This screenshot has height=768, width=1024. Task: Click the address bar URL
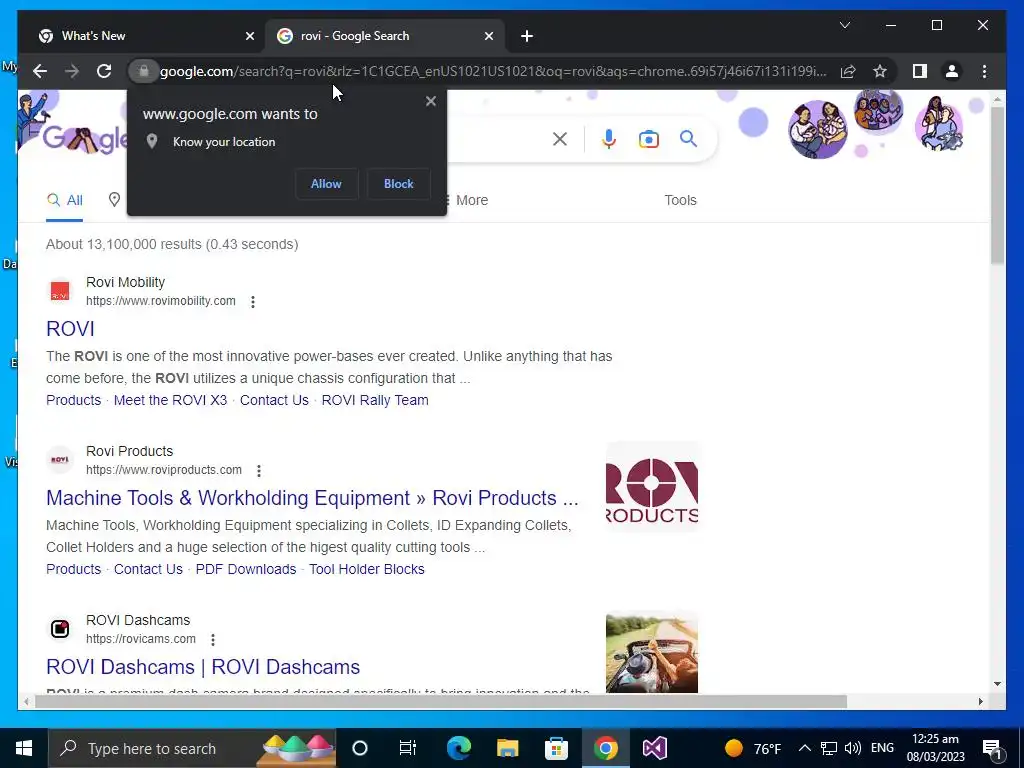(493, 71)
